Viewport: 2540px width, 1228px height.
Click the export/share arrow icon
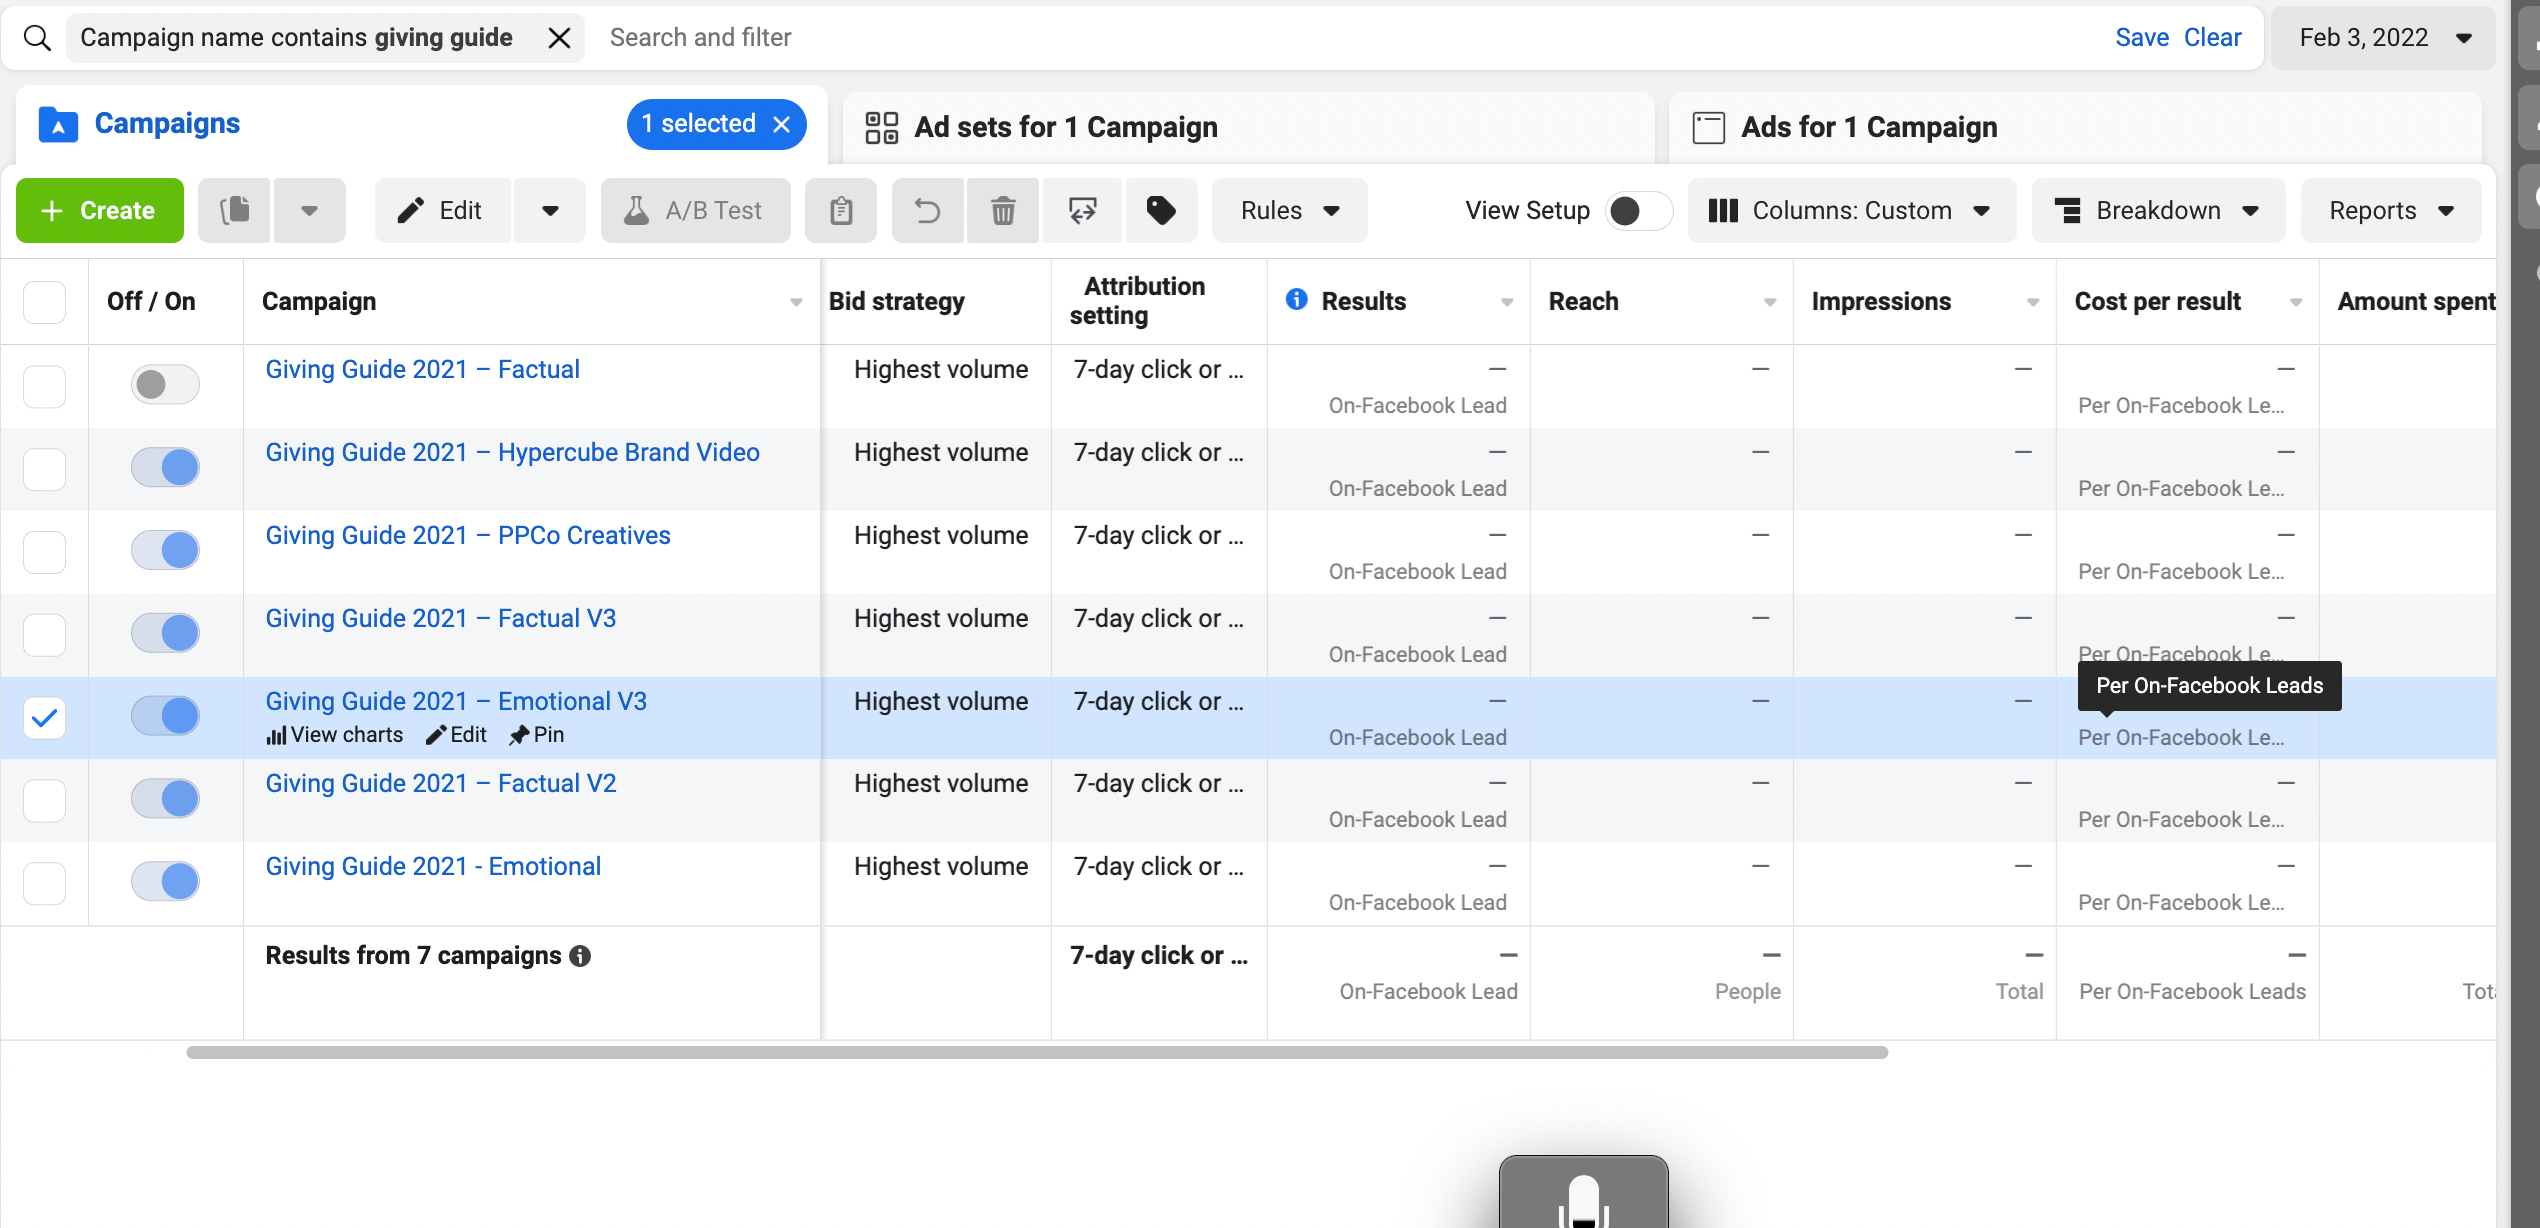pos(1082,211)
